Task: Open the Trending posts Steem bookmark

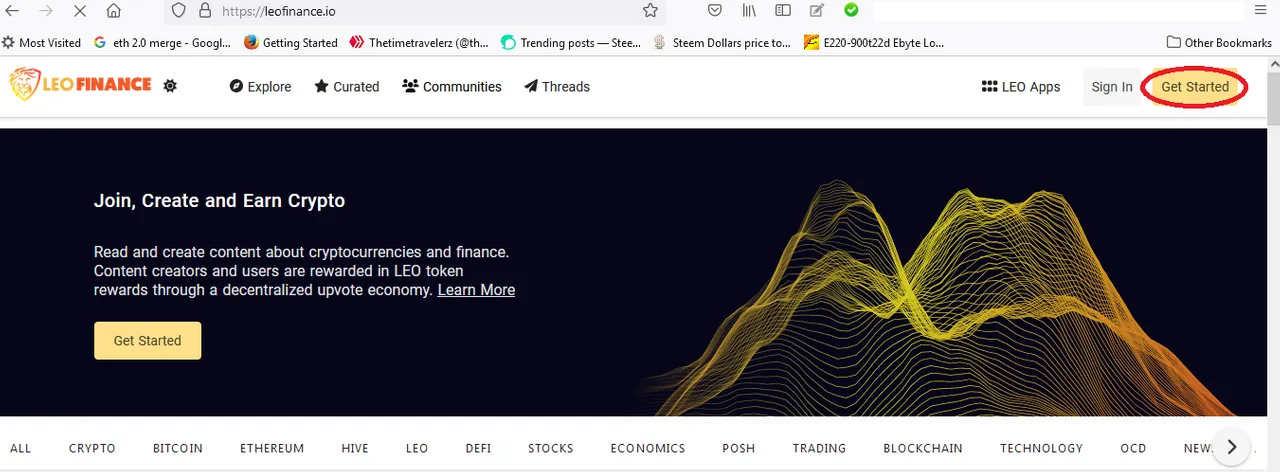Action: pos(571,42)
